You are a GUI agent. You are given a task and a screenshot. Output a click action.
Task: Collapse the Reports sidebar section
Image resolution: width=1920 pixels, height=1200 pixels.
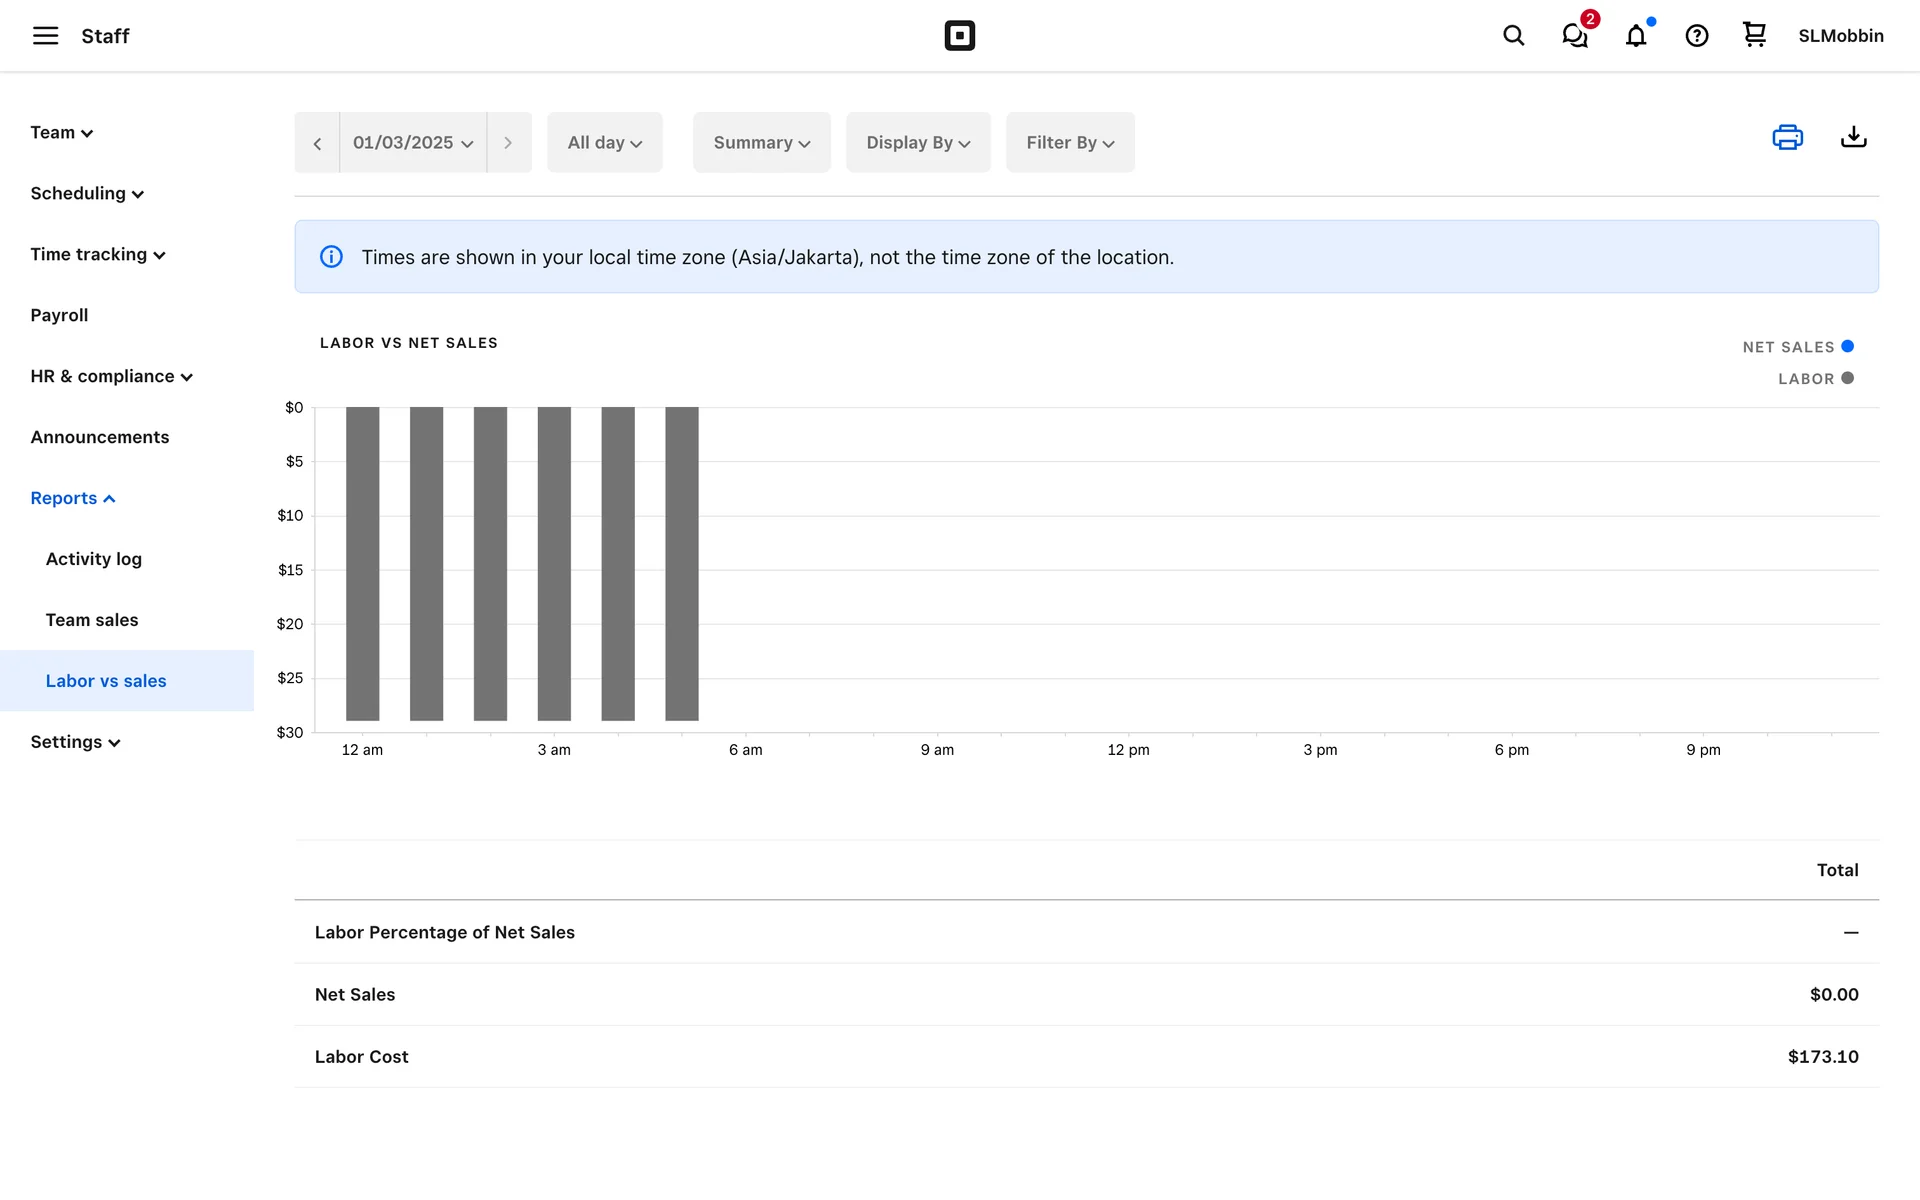point(73,498)
